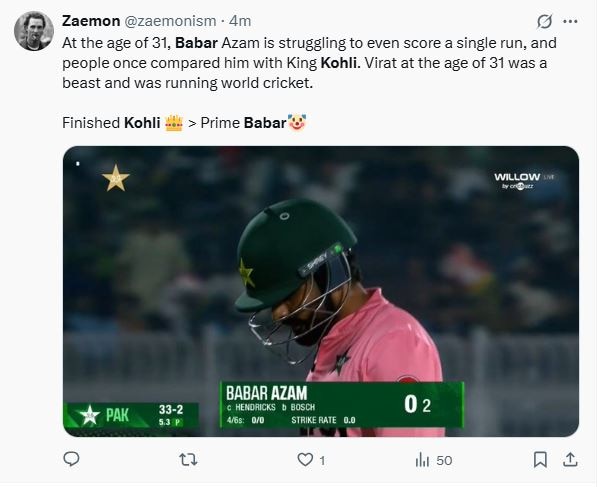Click the share upload icon
Screen dimensions: 614x487
point(570,460)
